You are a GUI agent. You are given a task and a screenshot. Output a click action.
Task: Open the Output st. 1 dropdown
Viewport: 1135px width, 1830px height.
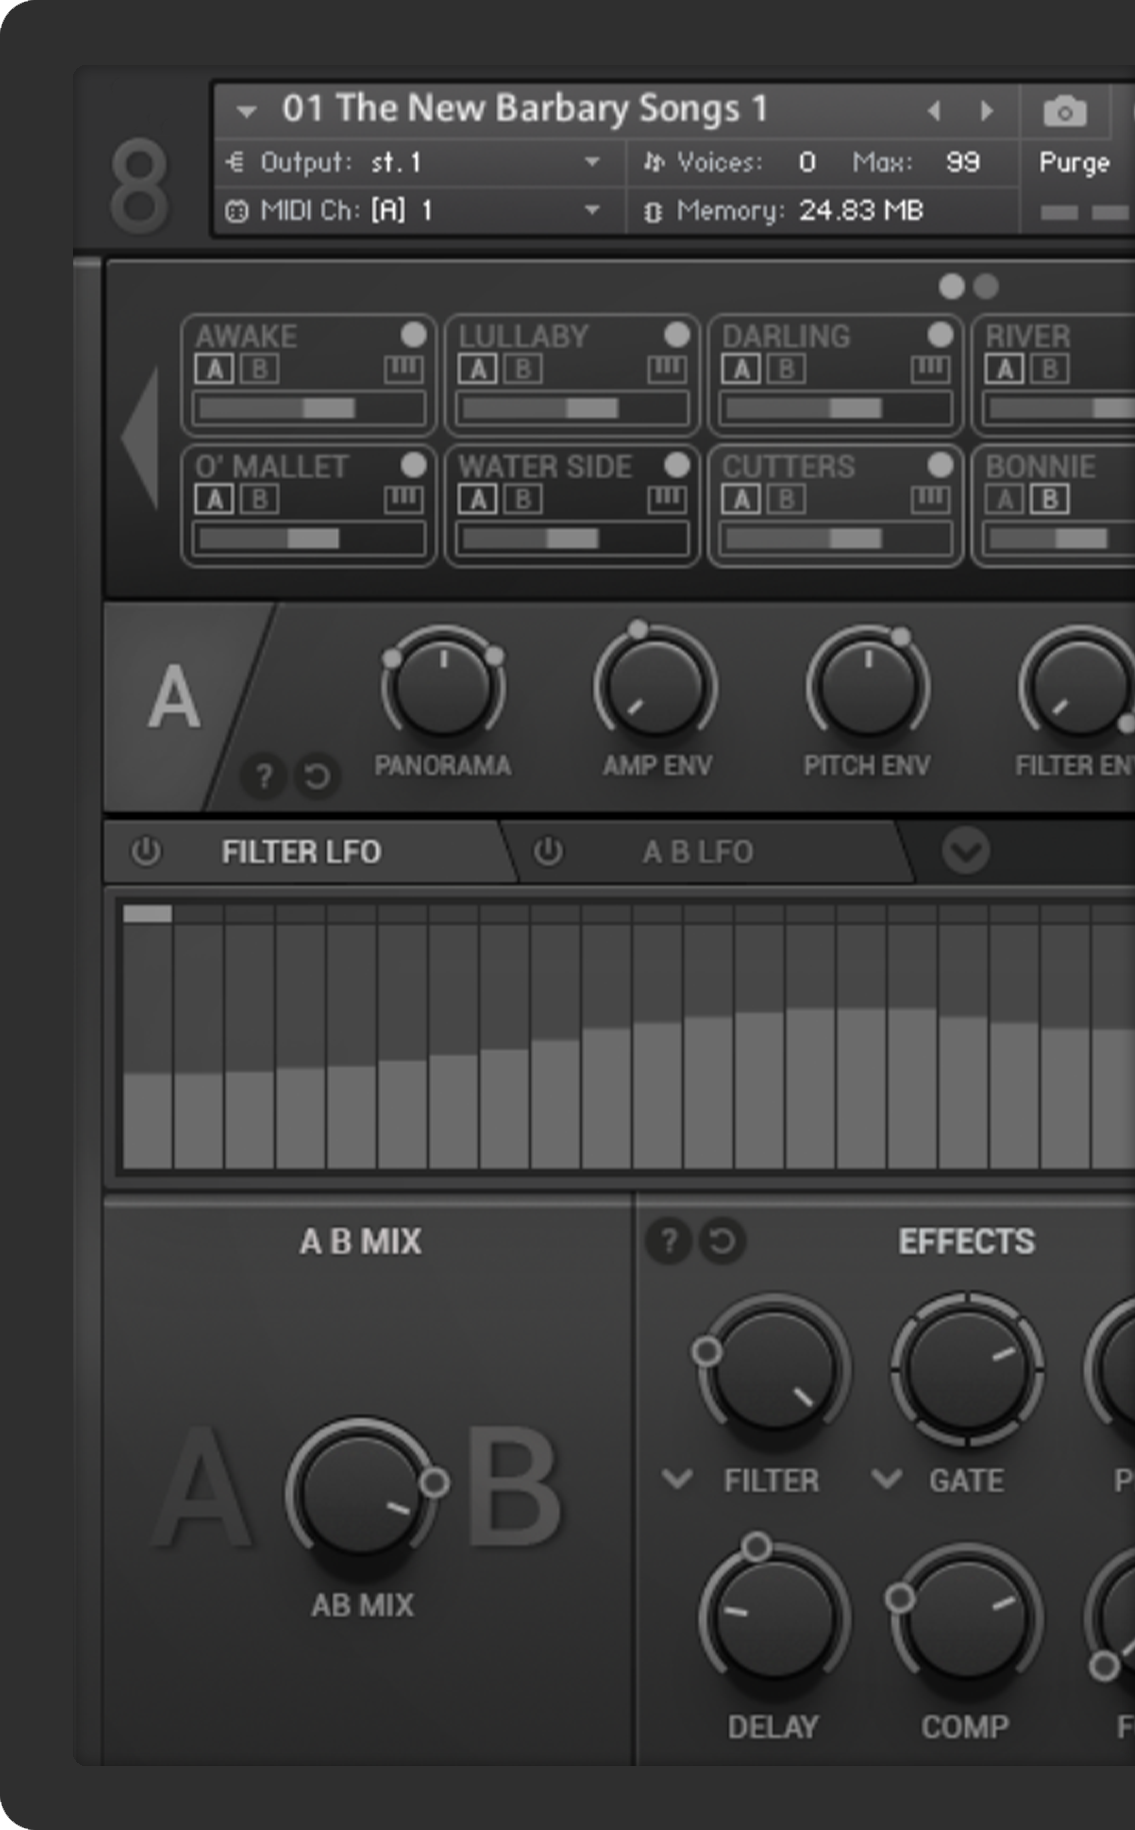592,162
